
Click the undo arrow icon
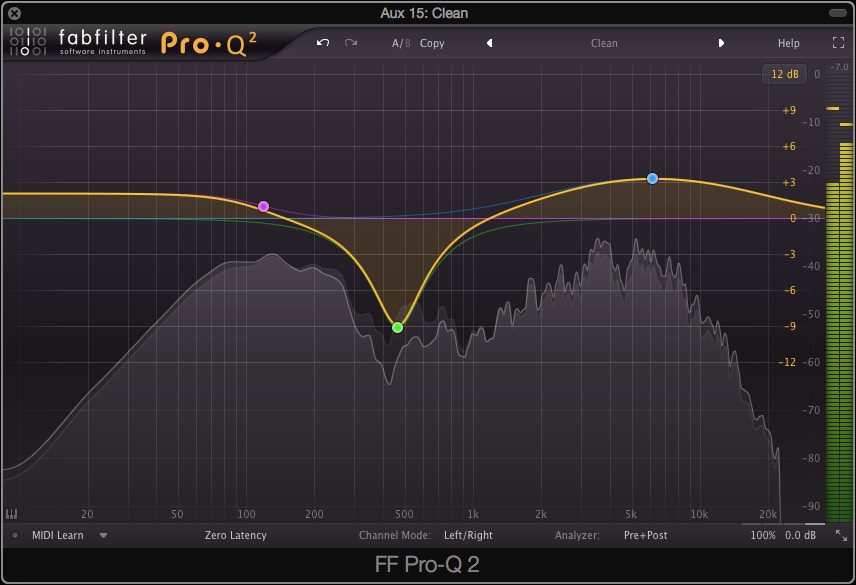point(323,43)
